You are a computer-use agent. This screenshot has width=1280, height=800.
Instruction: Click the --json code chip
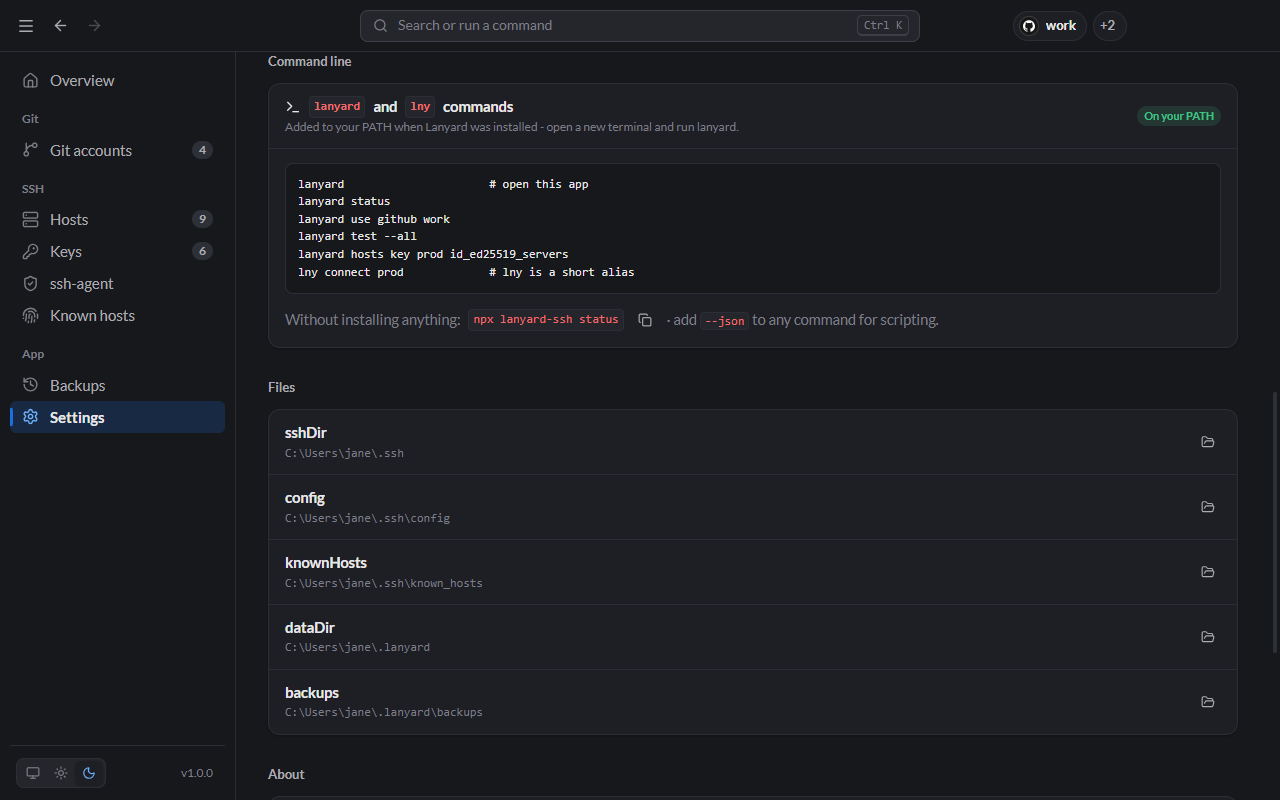coord(724,320)
